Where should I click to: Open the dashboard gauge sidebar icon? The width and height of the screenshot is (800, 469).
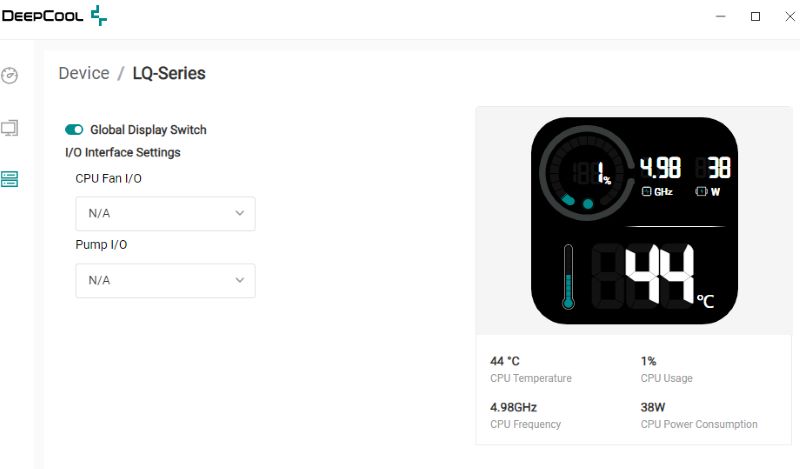pos(10,76)
